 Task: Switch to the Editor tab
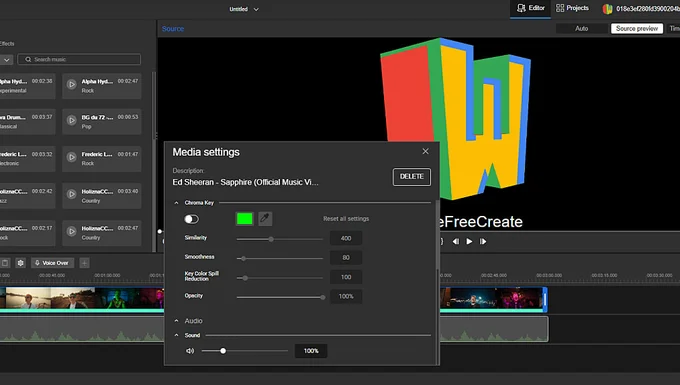click(530, 9)
